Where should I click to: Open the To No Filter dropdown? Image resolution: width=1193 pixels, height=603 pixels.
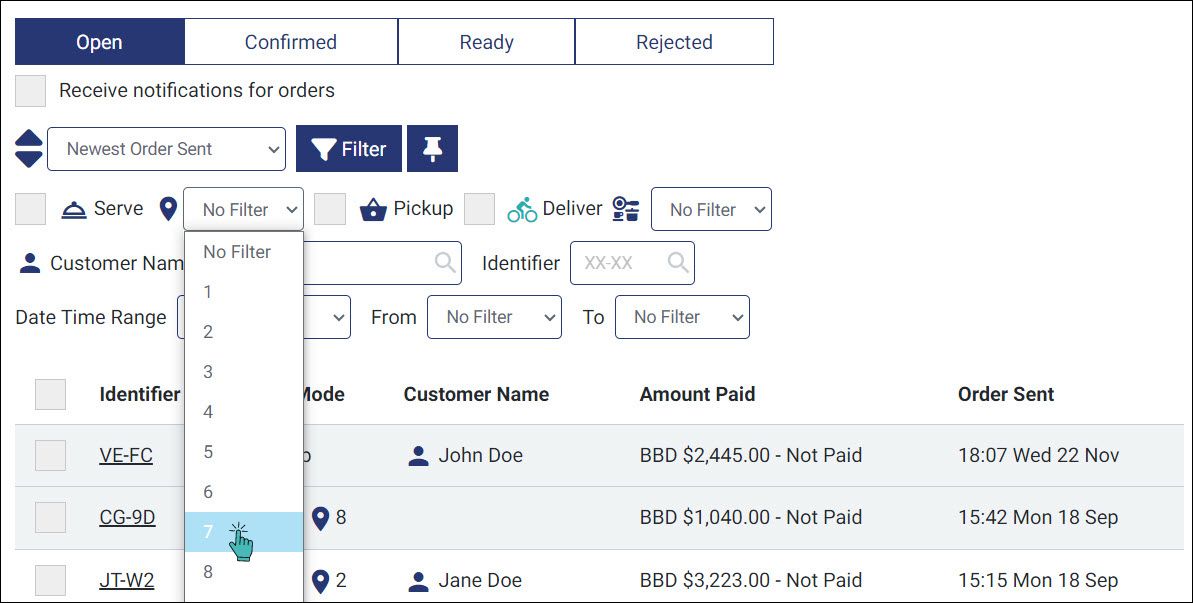(x=682, y=317)
